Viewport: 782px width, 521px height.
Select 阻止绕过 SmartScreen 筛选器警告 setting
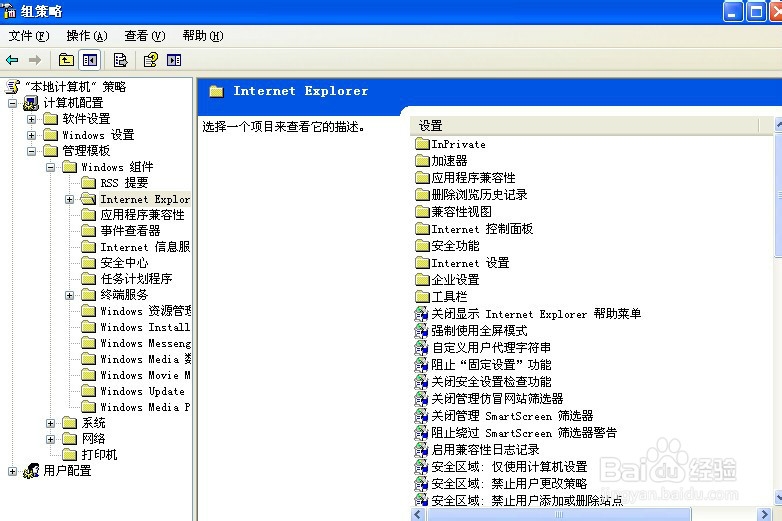524,432
